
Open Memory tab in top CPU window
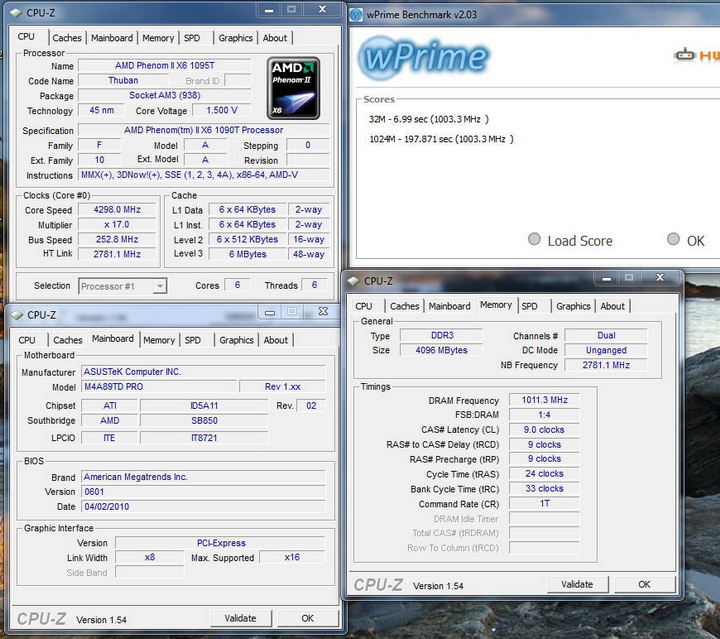tap(158, 38)
